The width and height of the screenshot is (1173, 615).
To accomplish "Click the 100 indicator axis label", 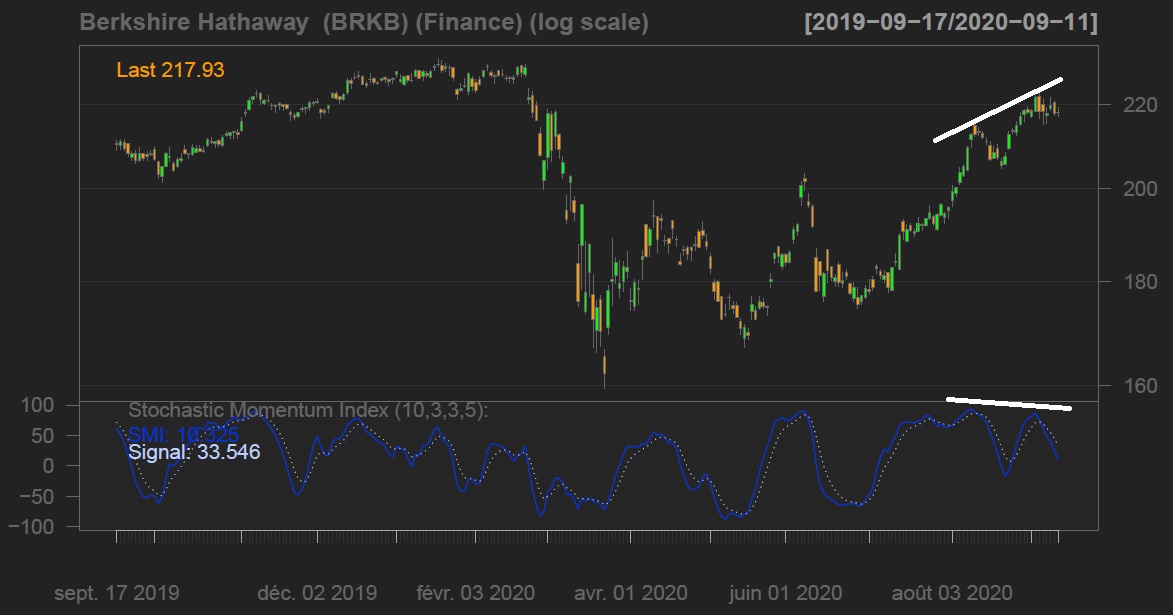I will pos(37,406).
